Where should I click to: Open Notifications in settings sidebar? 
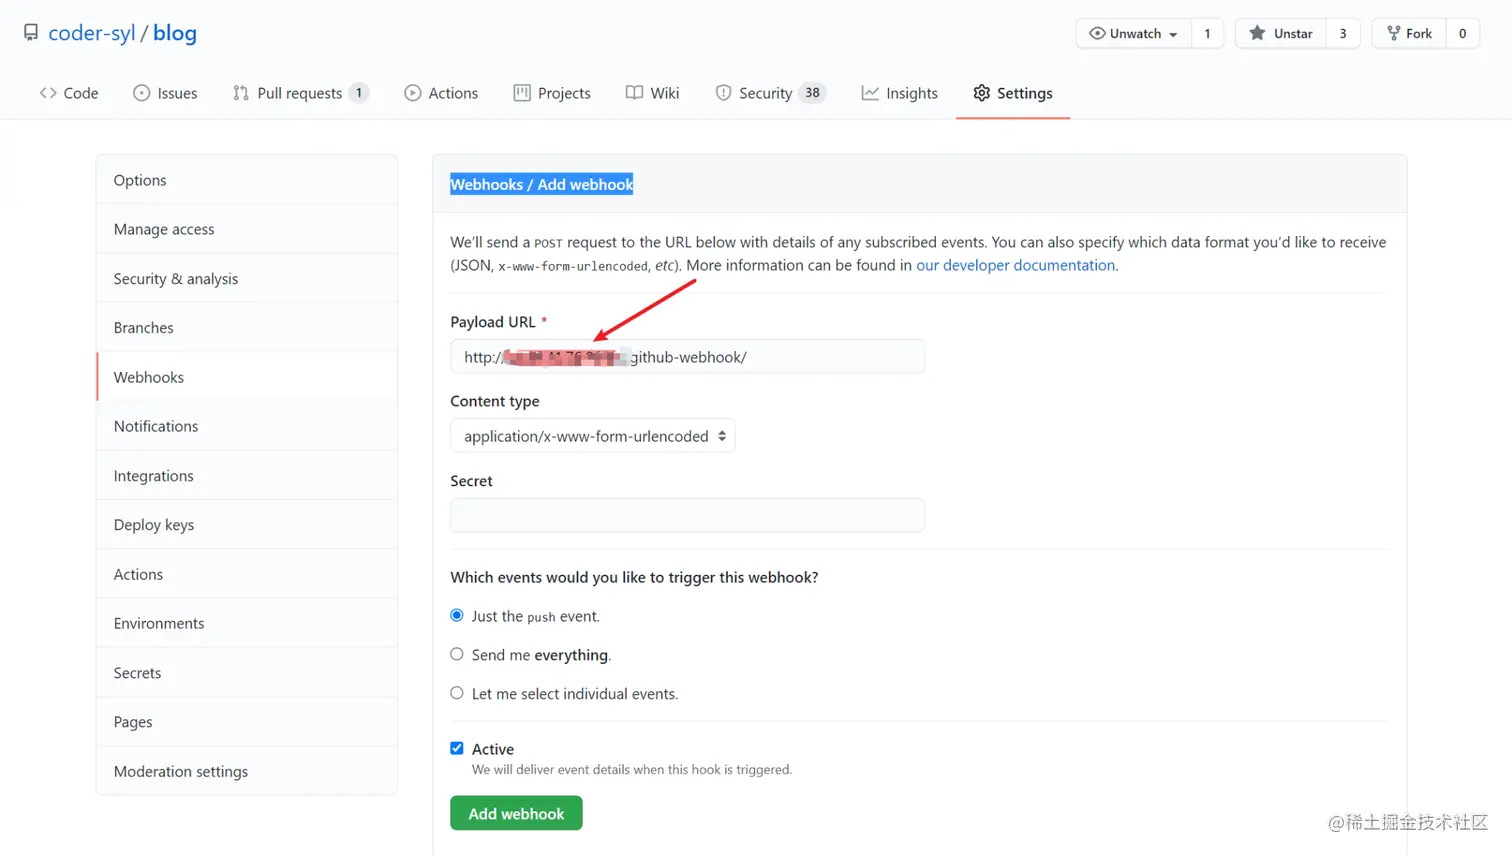(247, 426)
